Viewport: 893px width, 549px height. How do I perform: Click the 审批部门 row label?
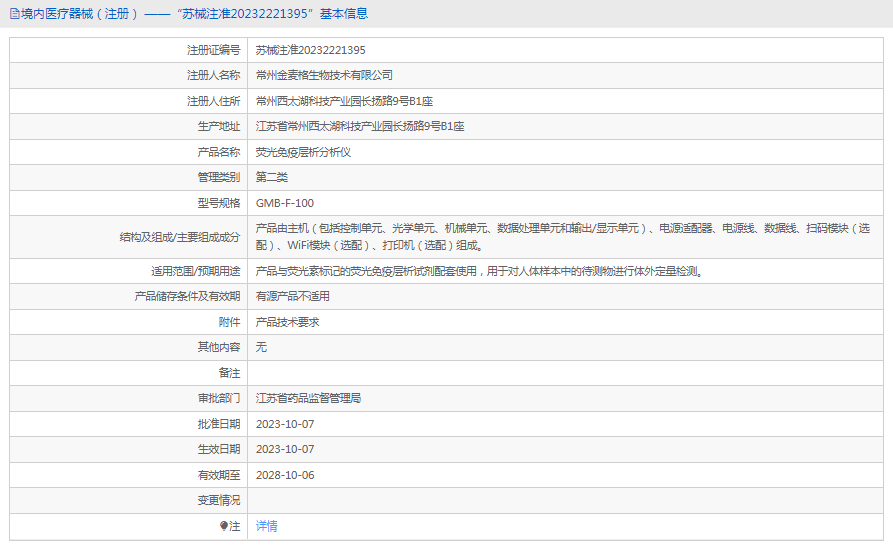(219, 398)
